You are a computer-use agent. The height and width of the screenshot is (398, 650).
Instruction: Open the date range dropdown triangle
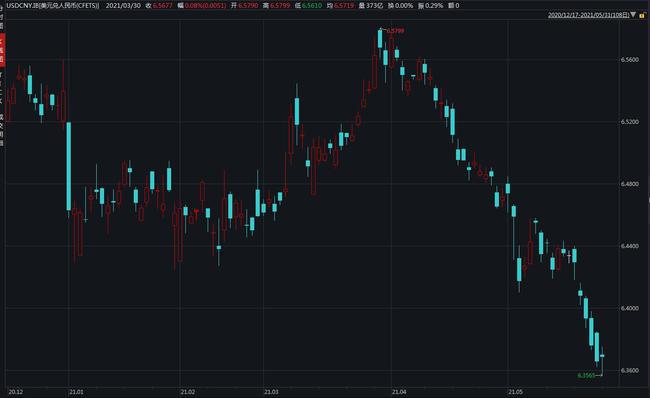tap(633, 15)
